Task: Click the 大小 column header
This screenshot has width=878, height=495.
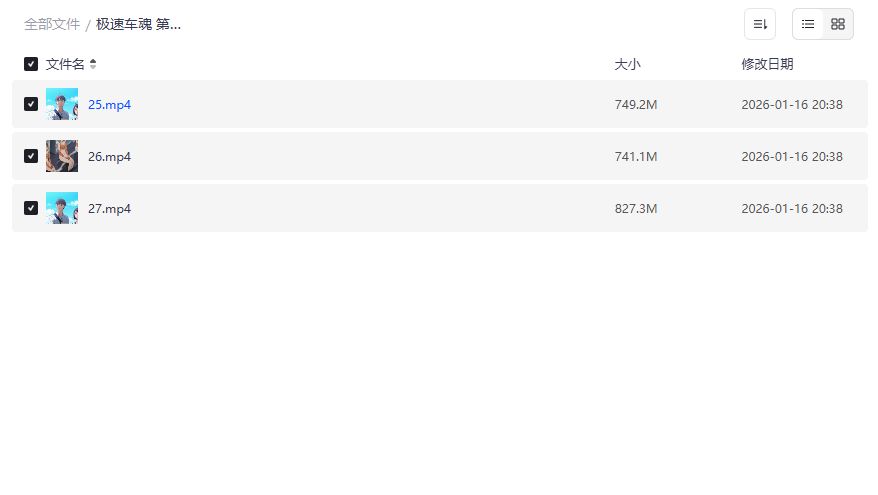Action: point(627,64)
